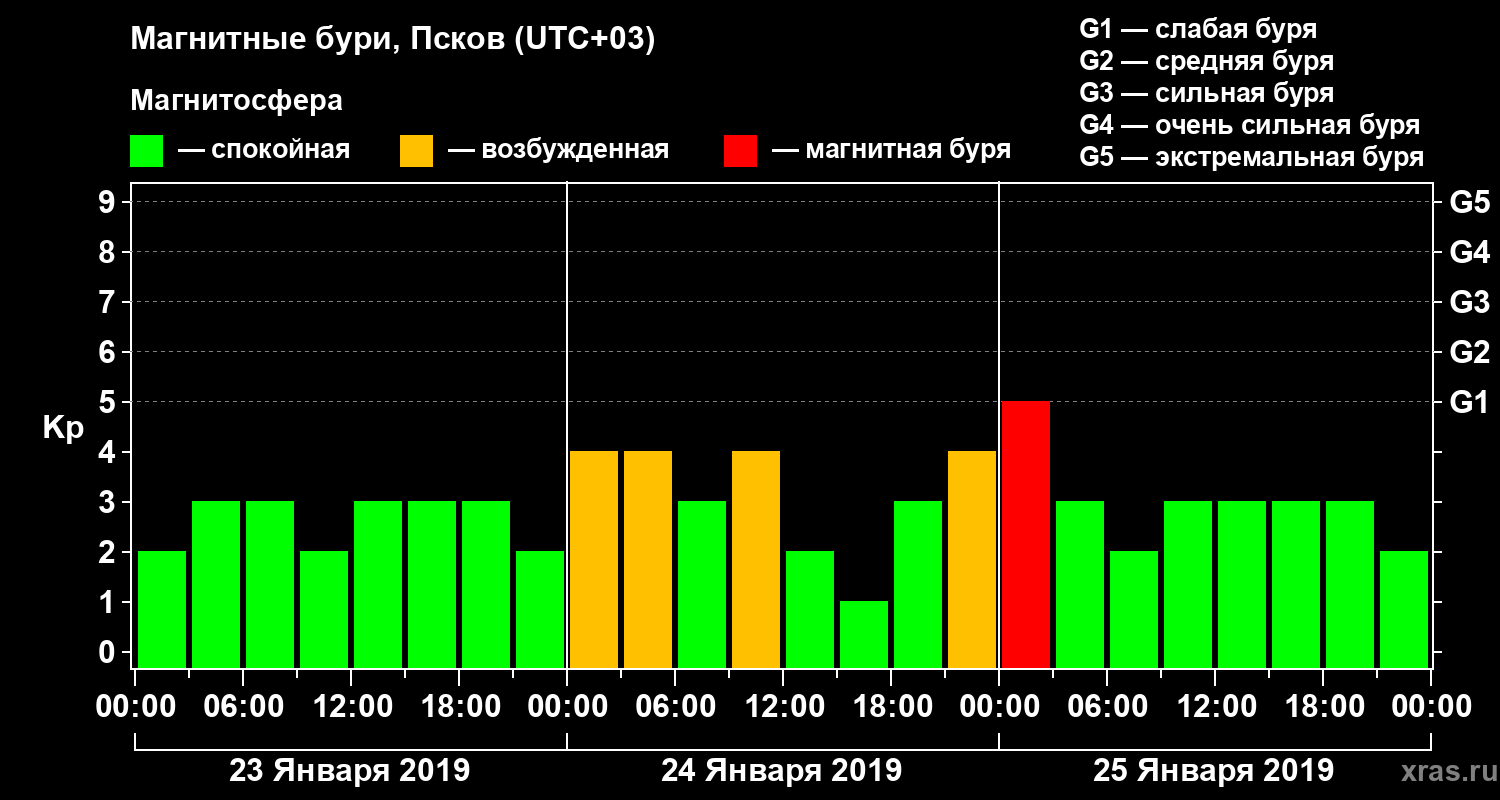The width and height of the screenshot is (1500, 800).
Task: Click the 'G1' label on the right axis
Action: [x=1469, y=402]
